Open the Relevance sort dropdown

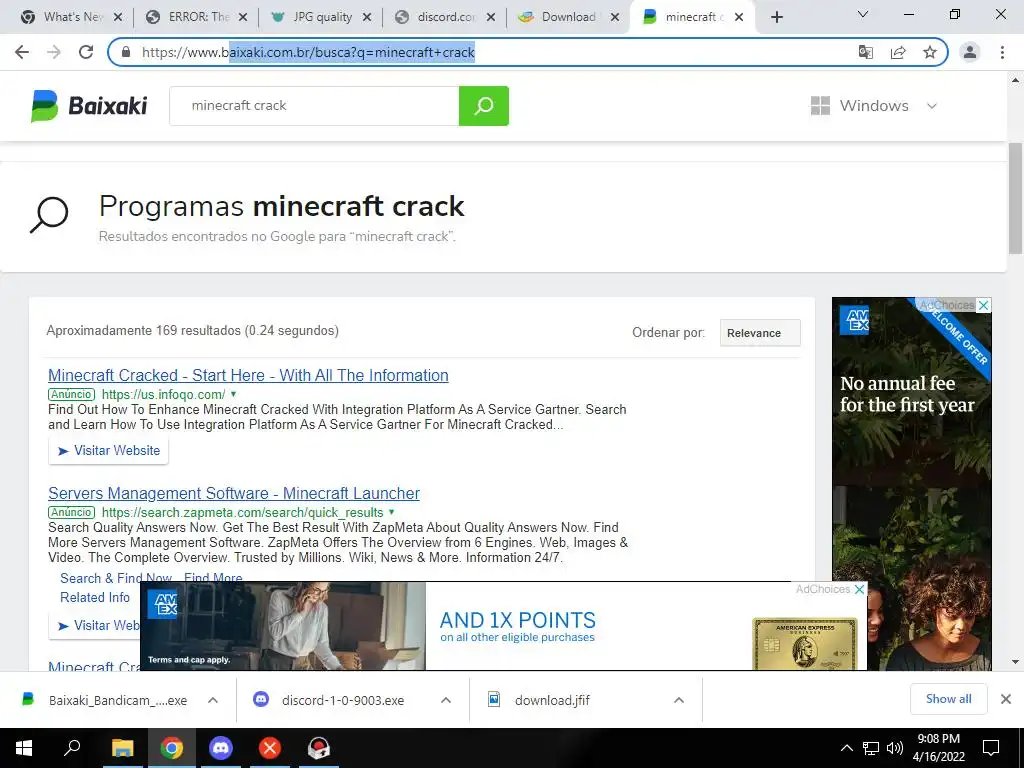tap(760, 333)
